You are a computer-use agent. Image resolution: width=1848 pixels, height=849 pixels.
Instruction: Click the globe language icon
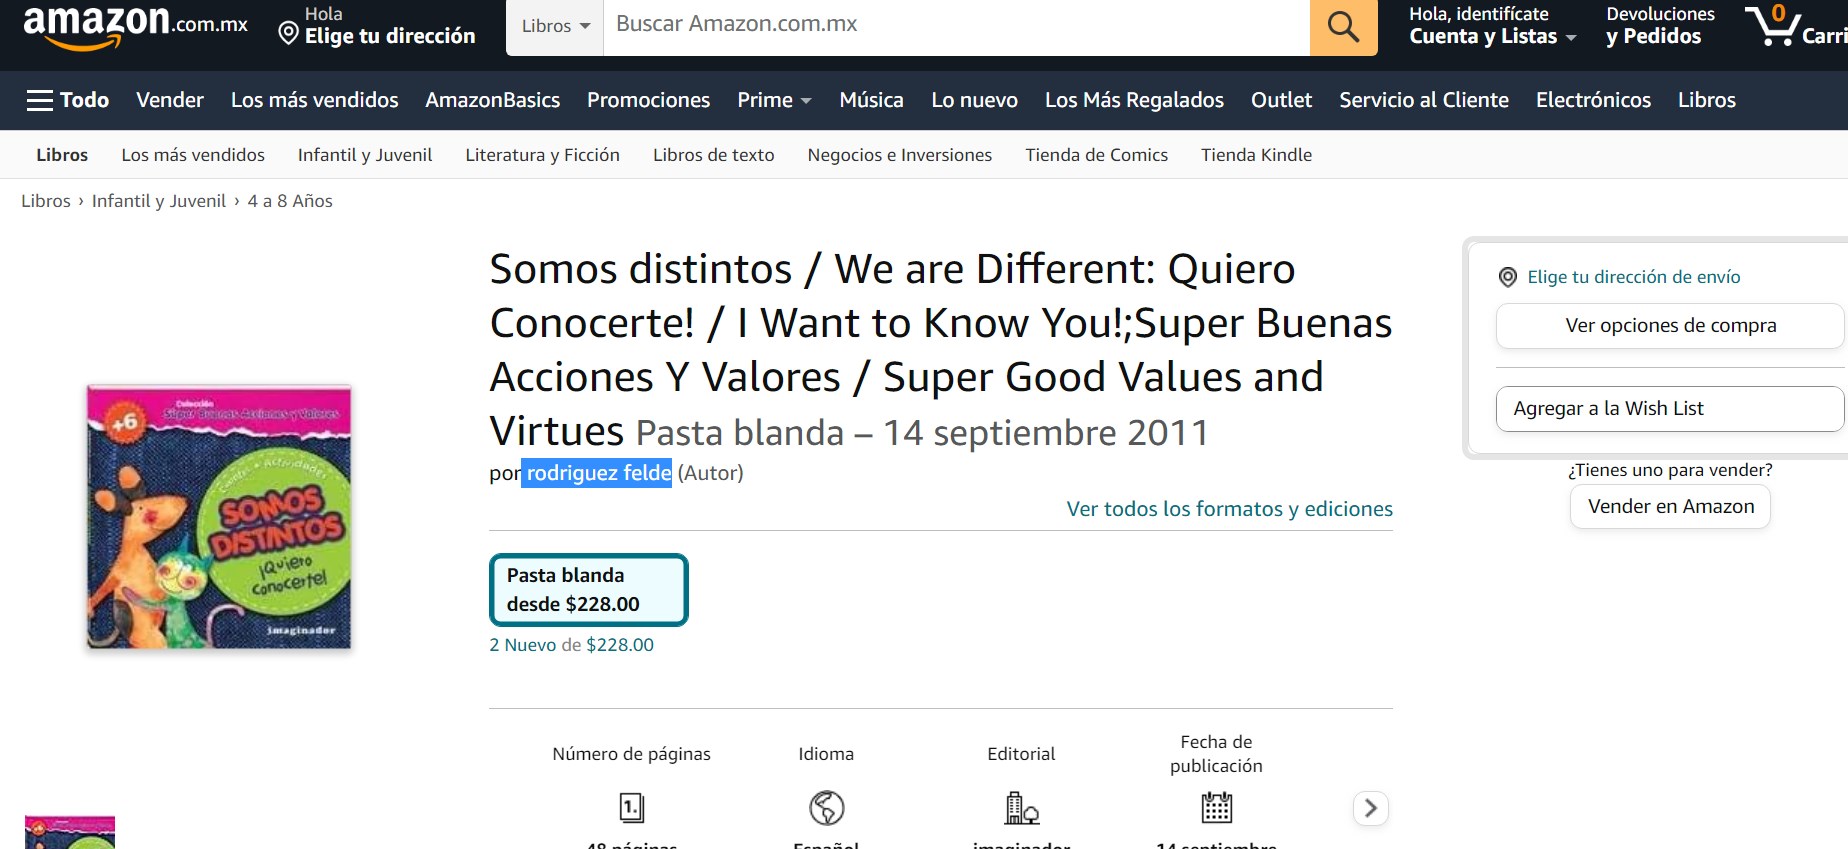coord(827,807)
